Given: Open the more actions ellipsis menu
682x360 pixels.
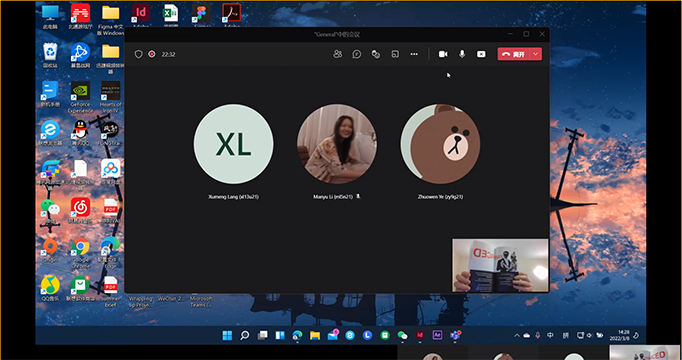Looking at the screenshot, I should 414,54.
